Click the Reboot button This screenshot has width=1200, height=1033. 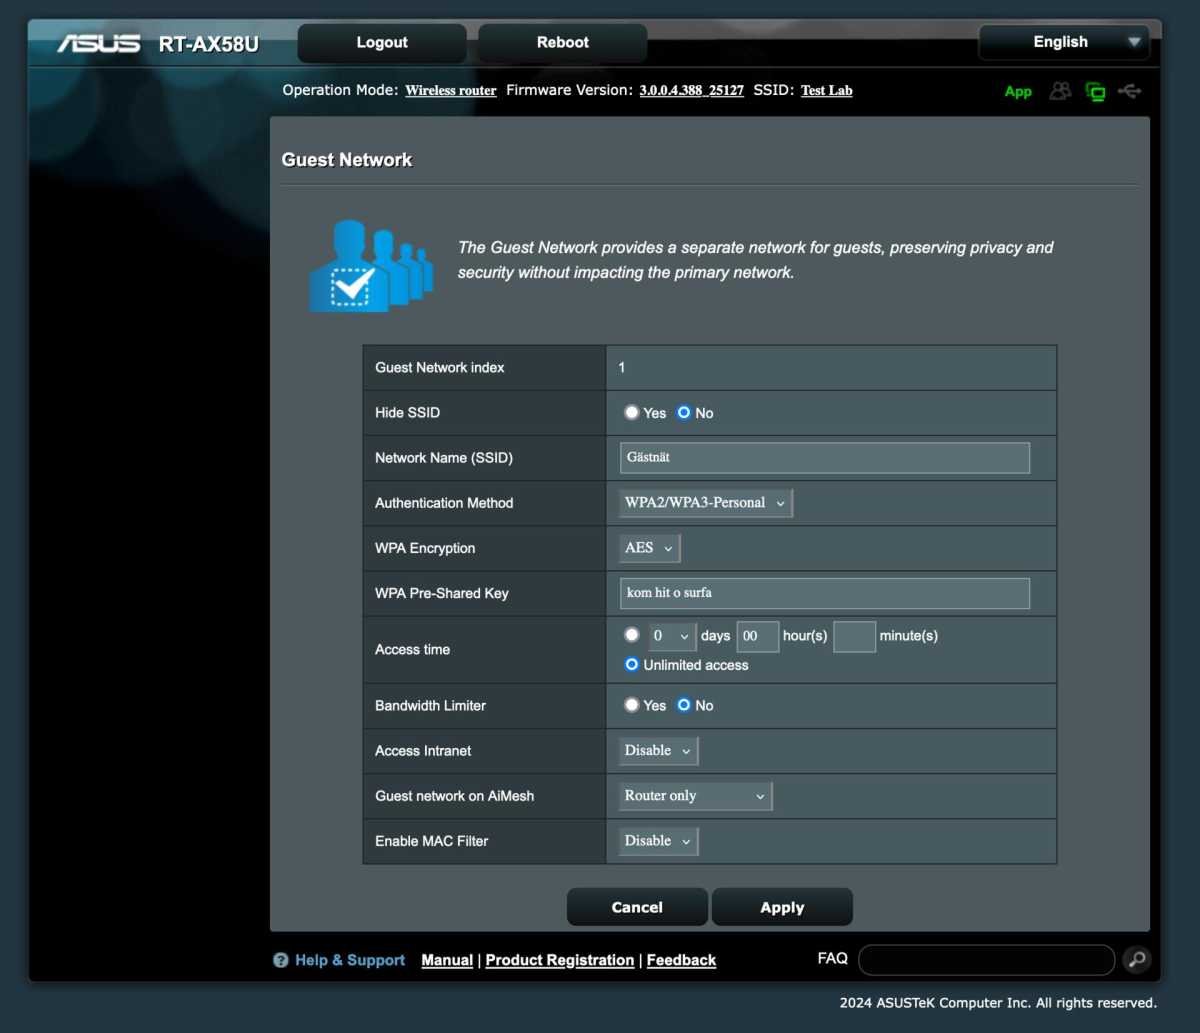point(563,43)
